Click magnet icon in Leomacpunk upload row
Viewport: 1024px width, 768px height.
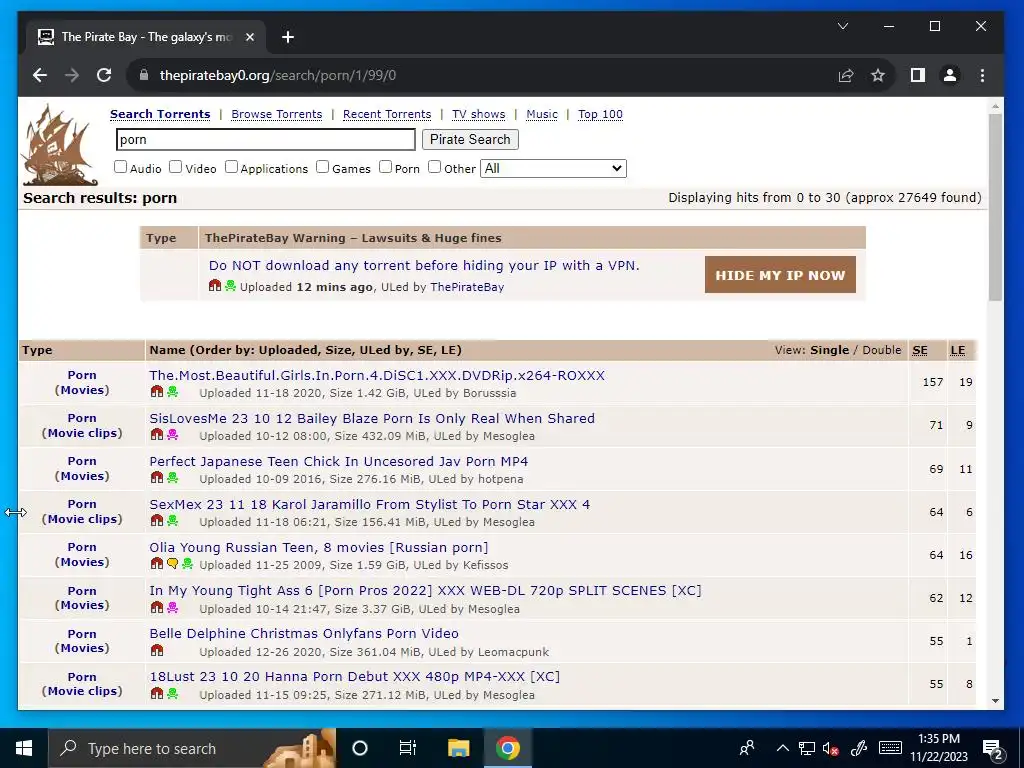[157, 650]
